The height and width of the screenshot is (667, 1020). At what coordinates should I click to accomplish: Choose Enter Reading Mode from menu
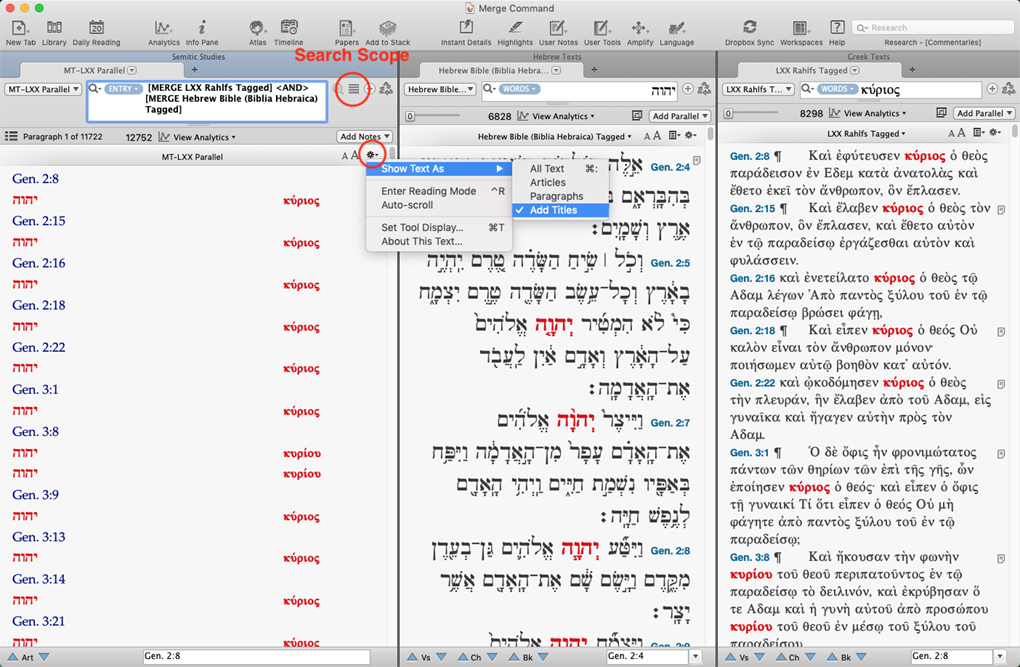coord(428,191)
